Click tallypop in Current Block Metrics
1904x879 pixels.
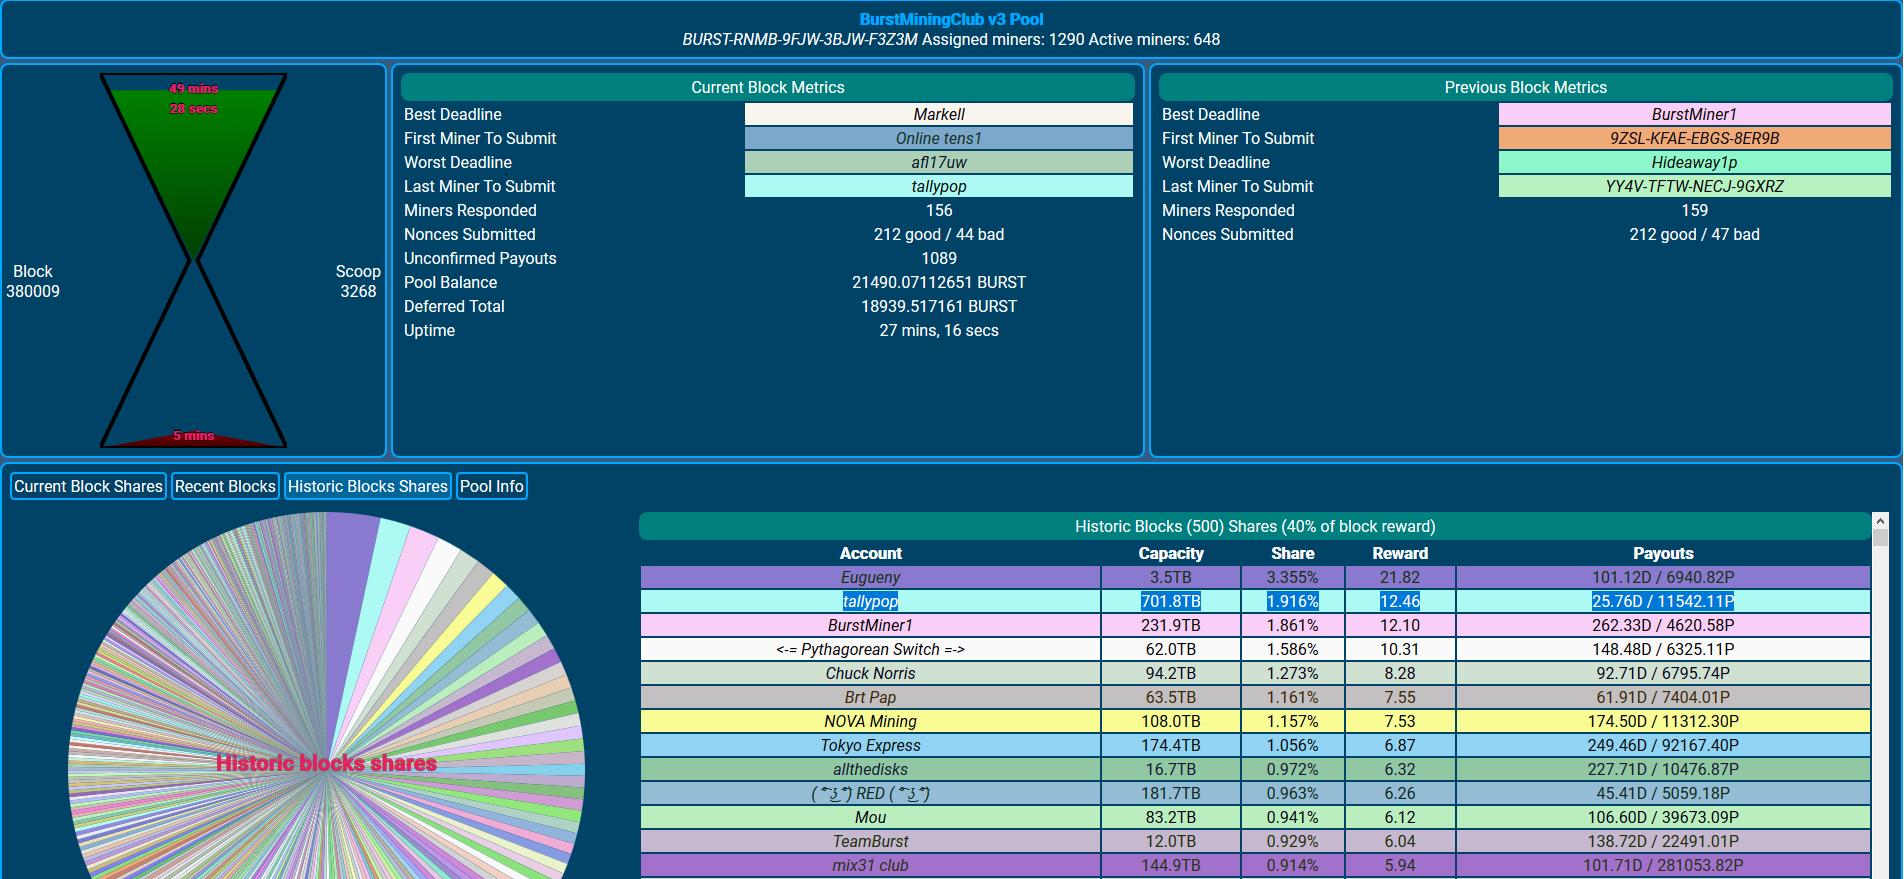coord(939,186)
